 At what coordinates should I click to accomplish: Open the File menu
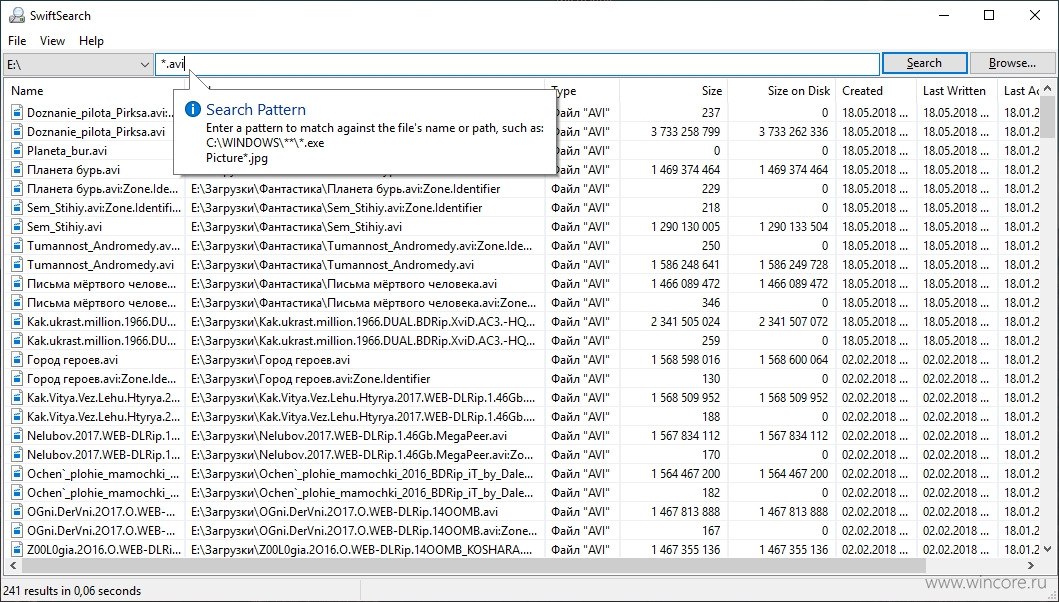click(17, 41)
